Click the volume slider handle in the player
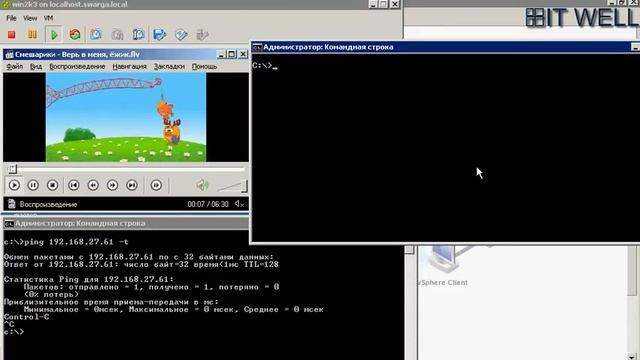This screenshot has height=360, width=640. tap(244, 186)
